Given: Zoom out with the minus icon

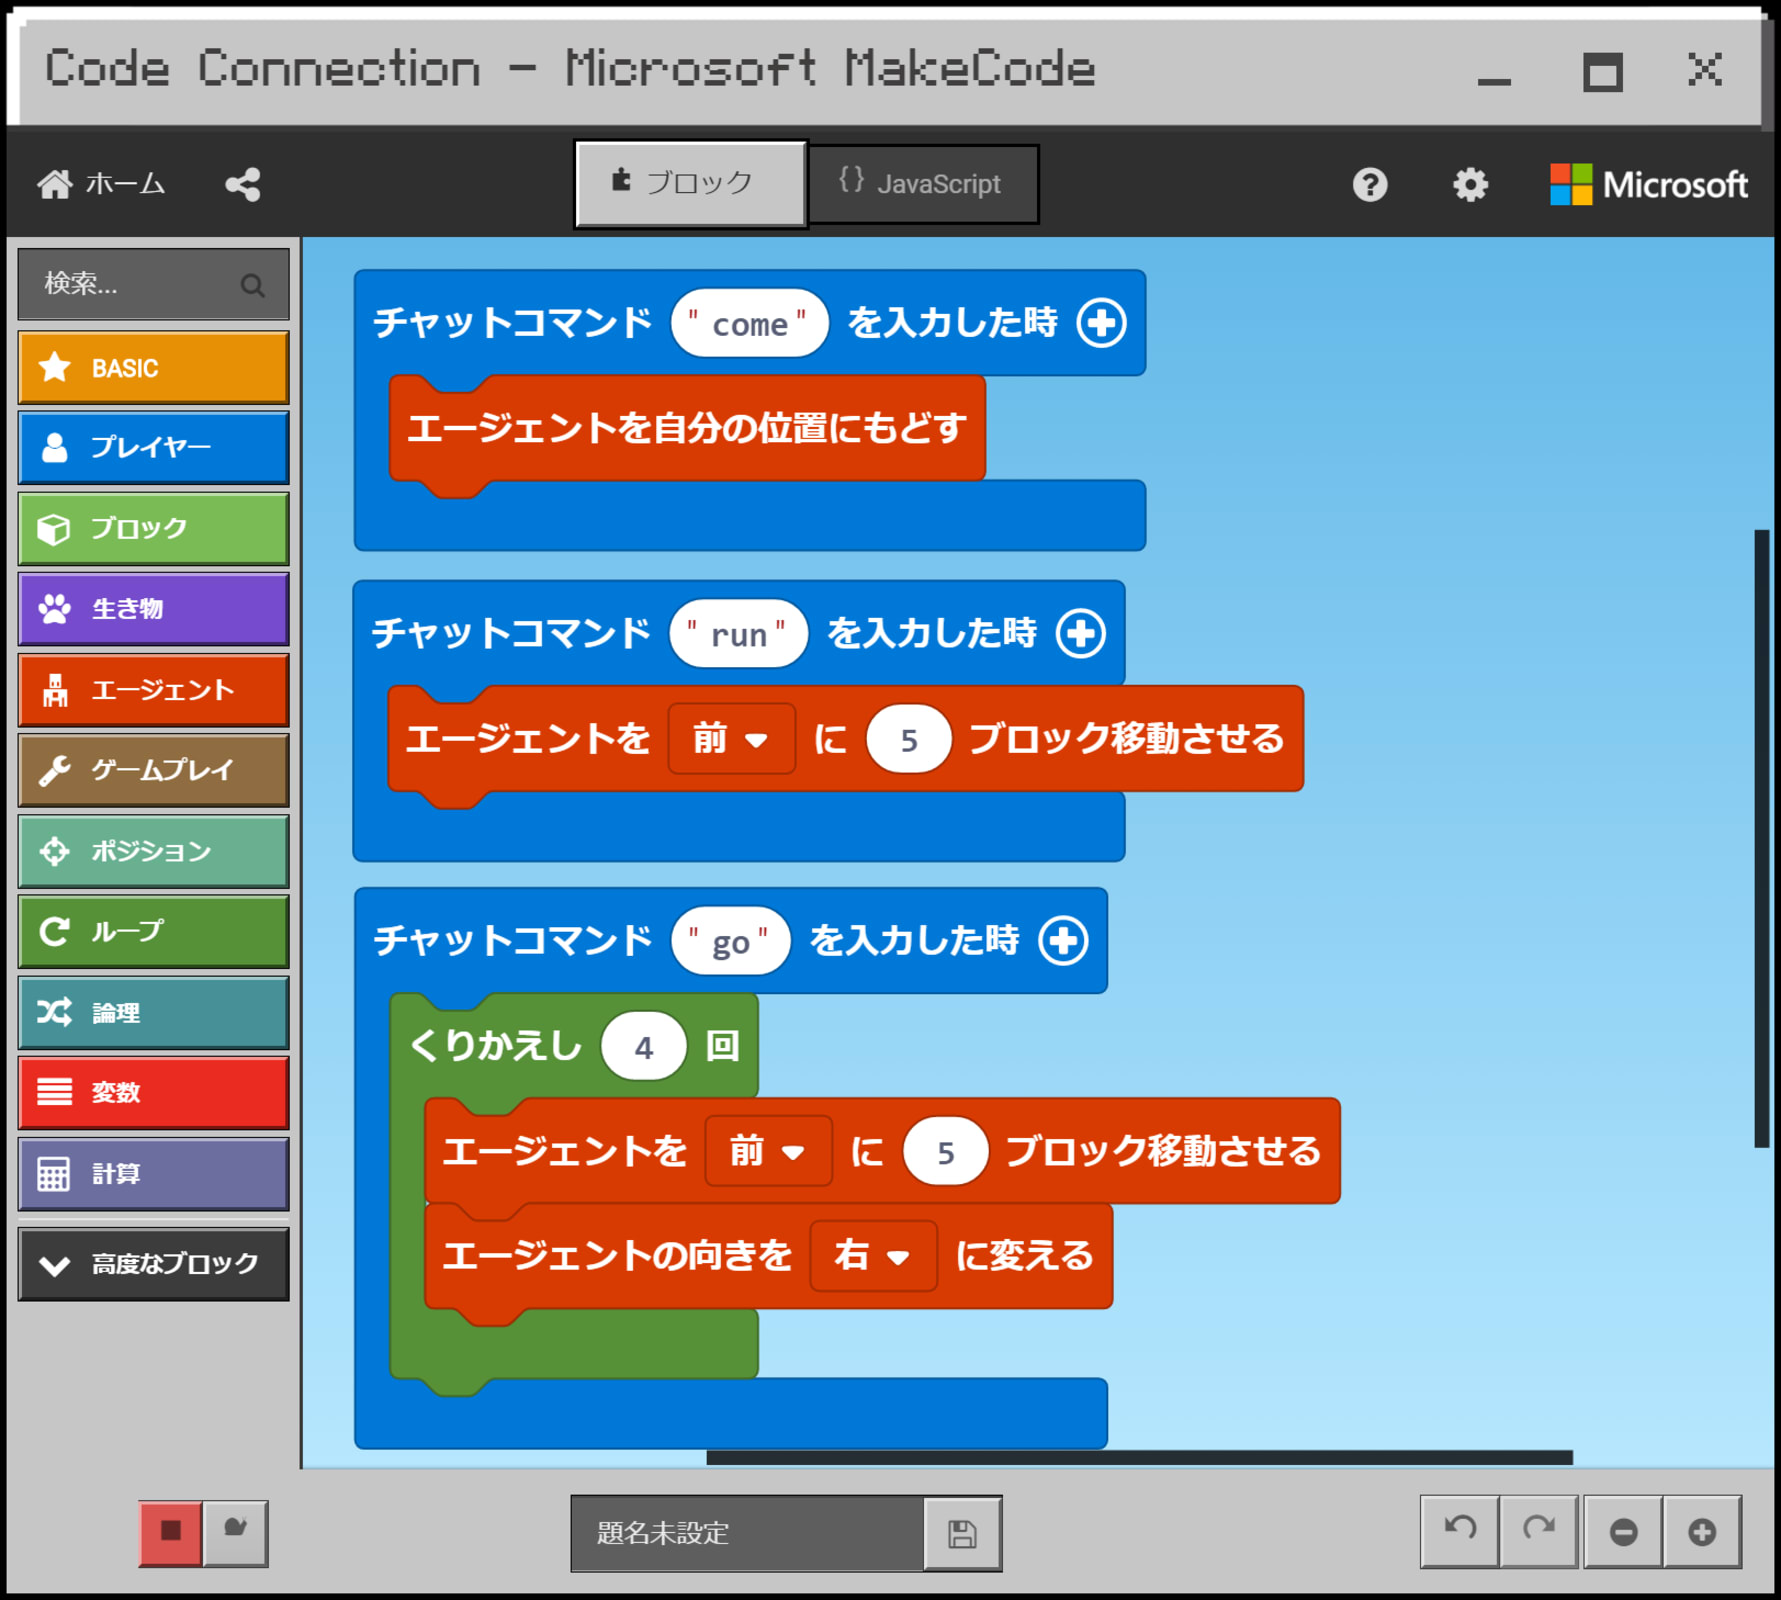Looking at the screenshot, I should tap(1623, 1531).
